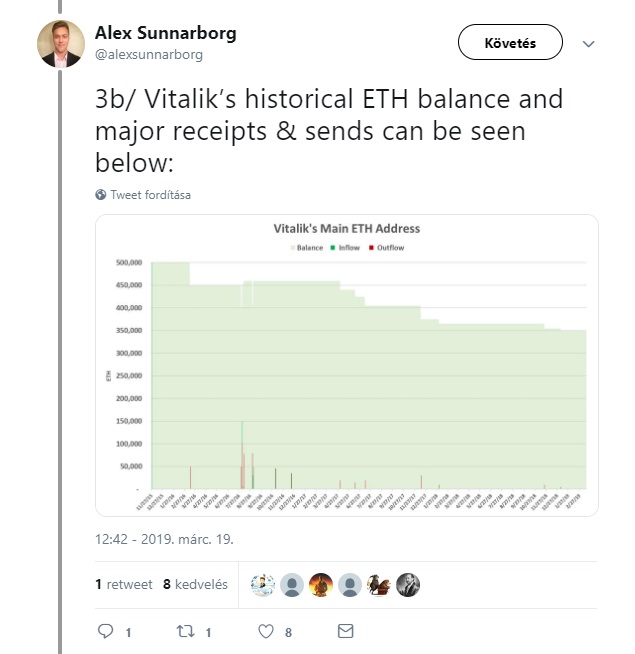The width and height of the screenshot is (635, 654).
Task: View the 1 retweet list
Action: pos(124,584)
